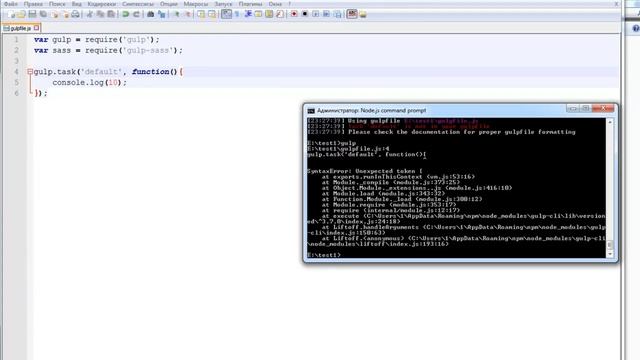
Task: Click blue help icon at right edge
Action: click(636, 28)
